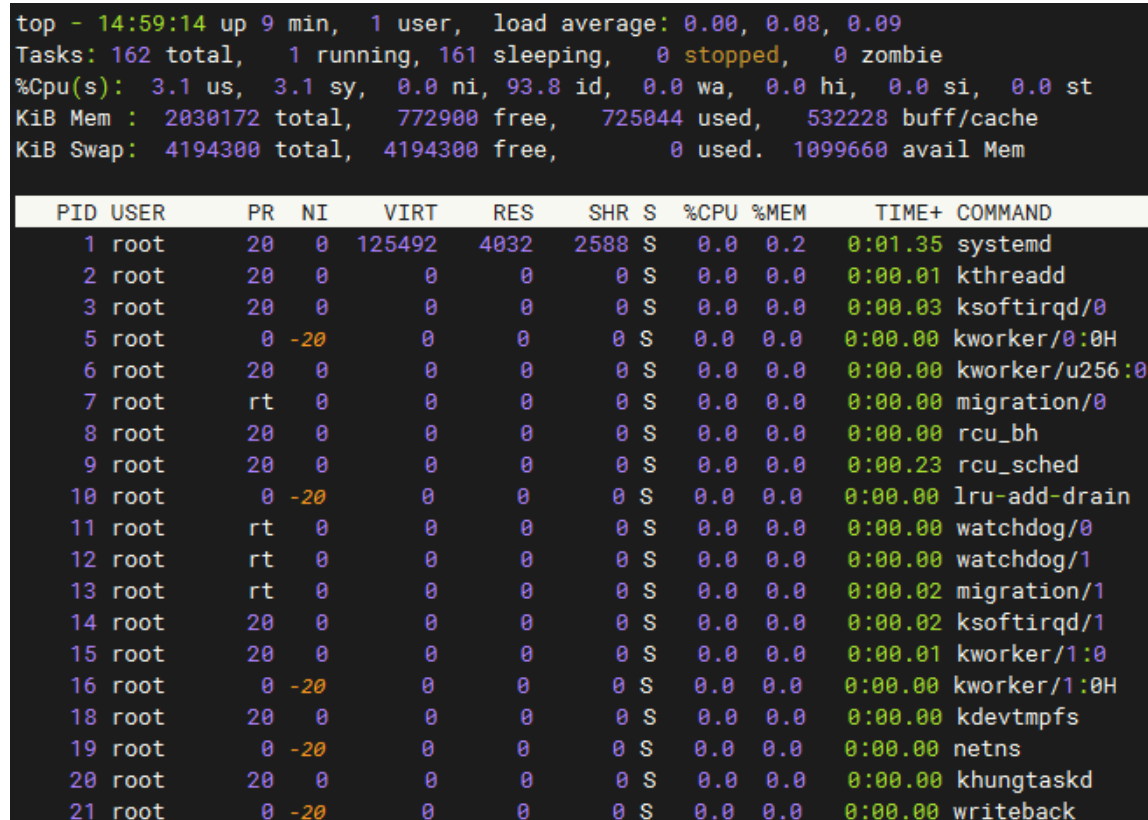The width and height of the screenshot is (1148, 820).
Task: Click the kworker/u256:0 command
Action: [x=1051, y=370]
